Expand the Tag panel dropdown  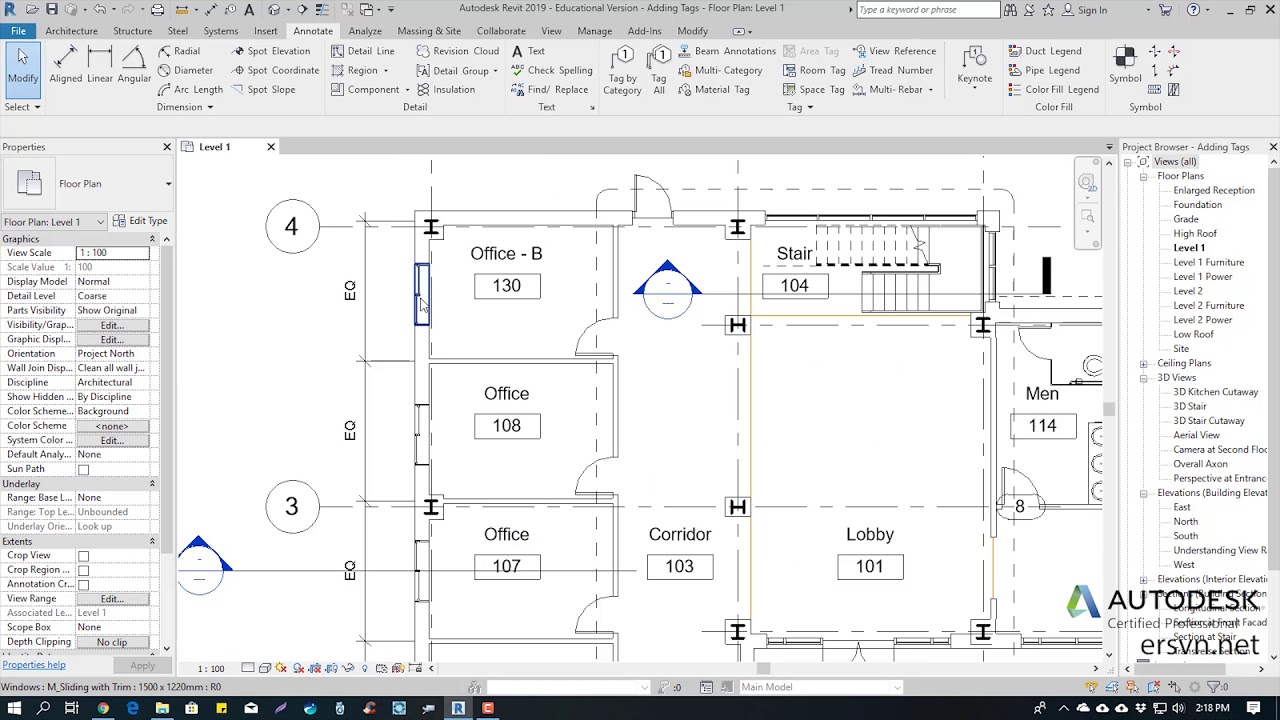tap(800, 107)
